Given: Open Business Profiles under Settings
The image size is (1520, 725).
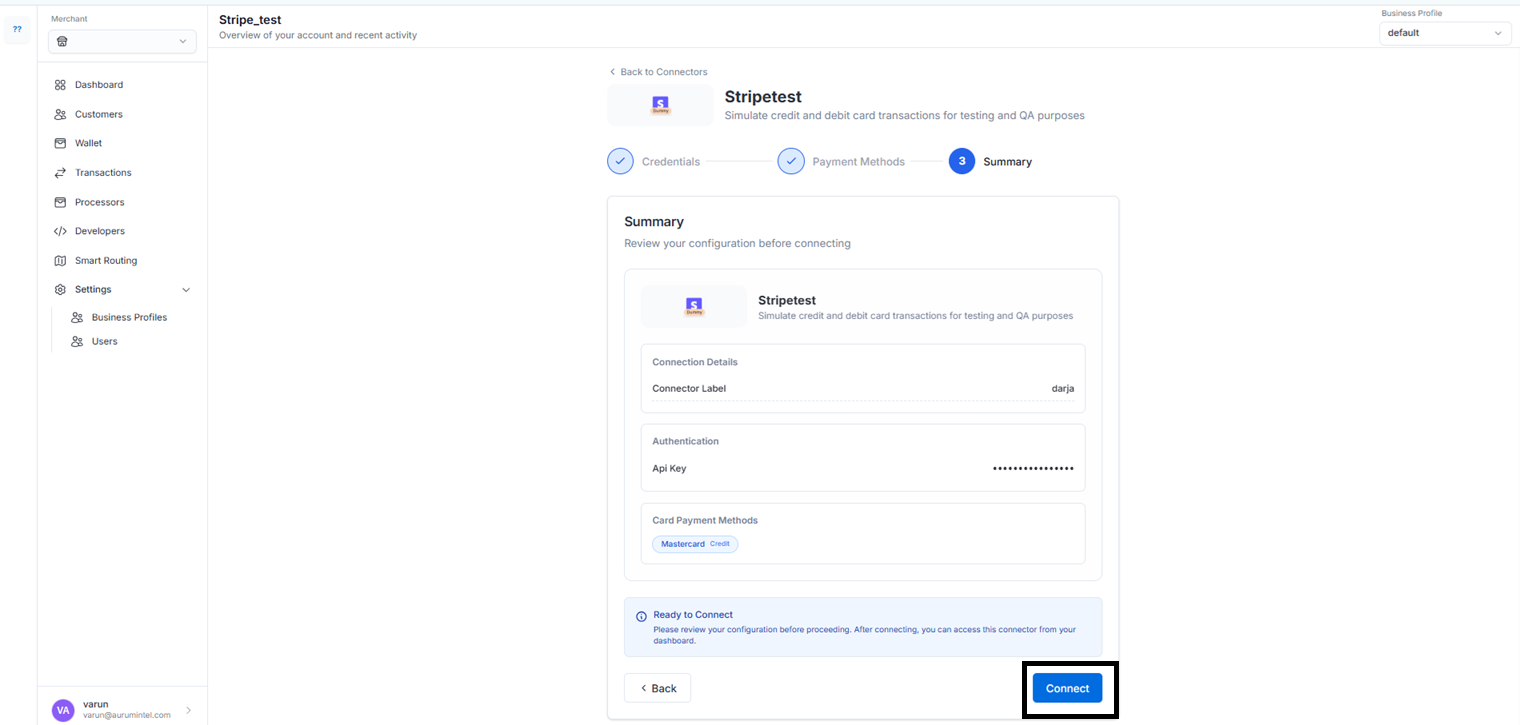Looking at the screenshot, I should (x=129, y=317).
